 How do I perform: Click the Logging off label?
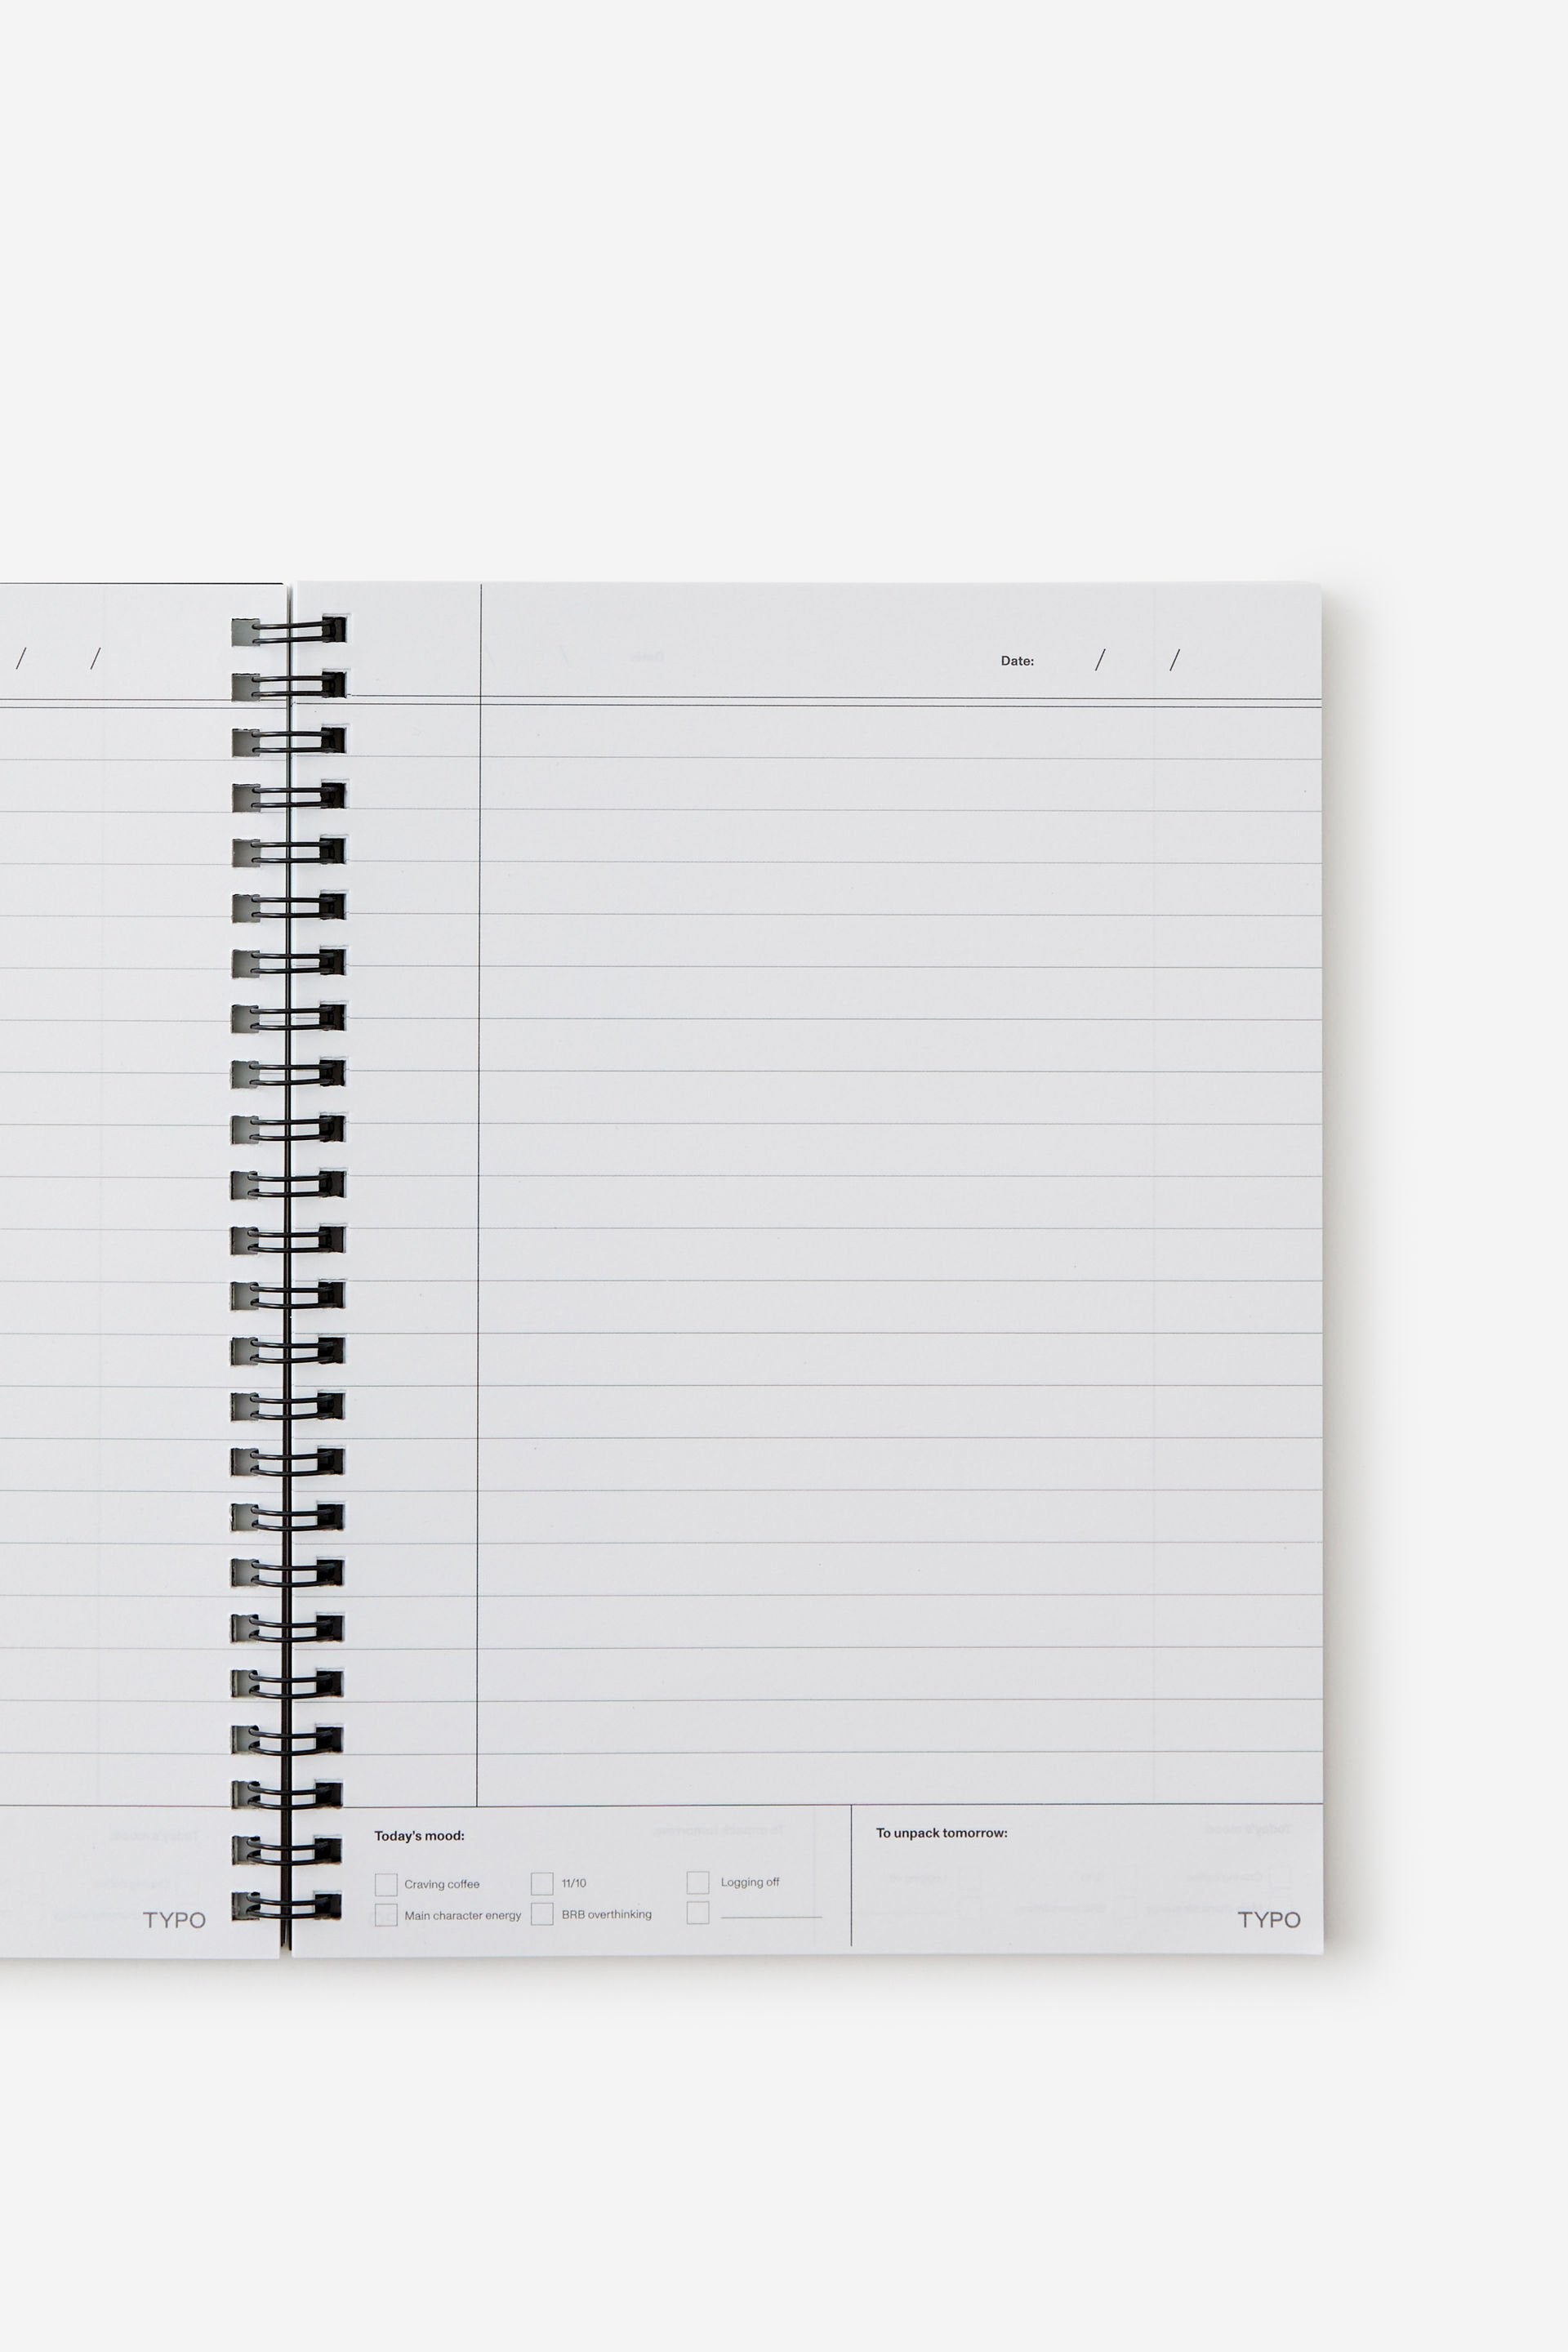(750, 1882)
